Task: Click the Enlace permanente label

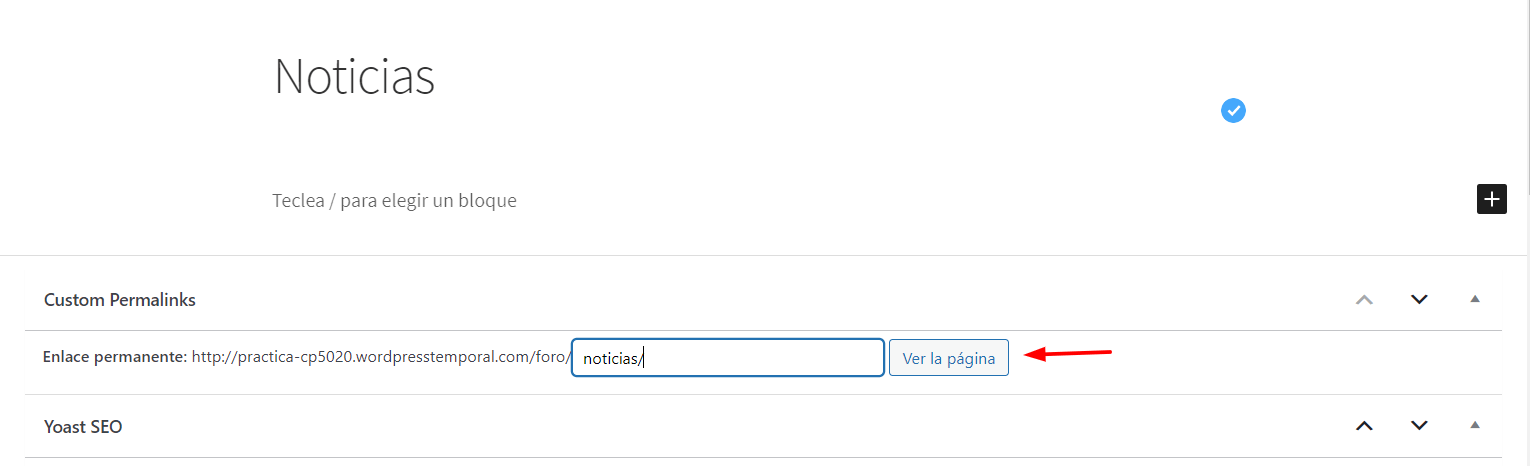Action: coord(115,357)
